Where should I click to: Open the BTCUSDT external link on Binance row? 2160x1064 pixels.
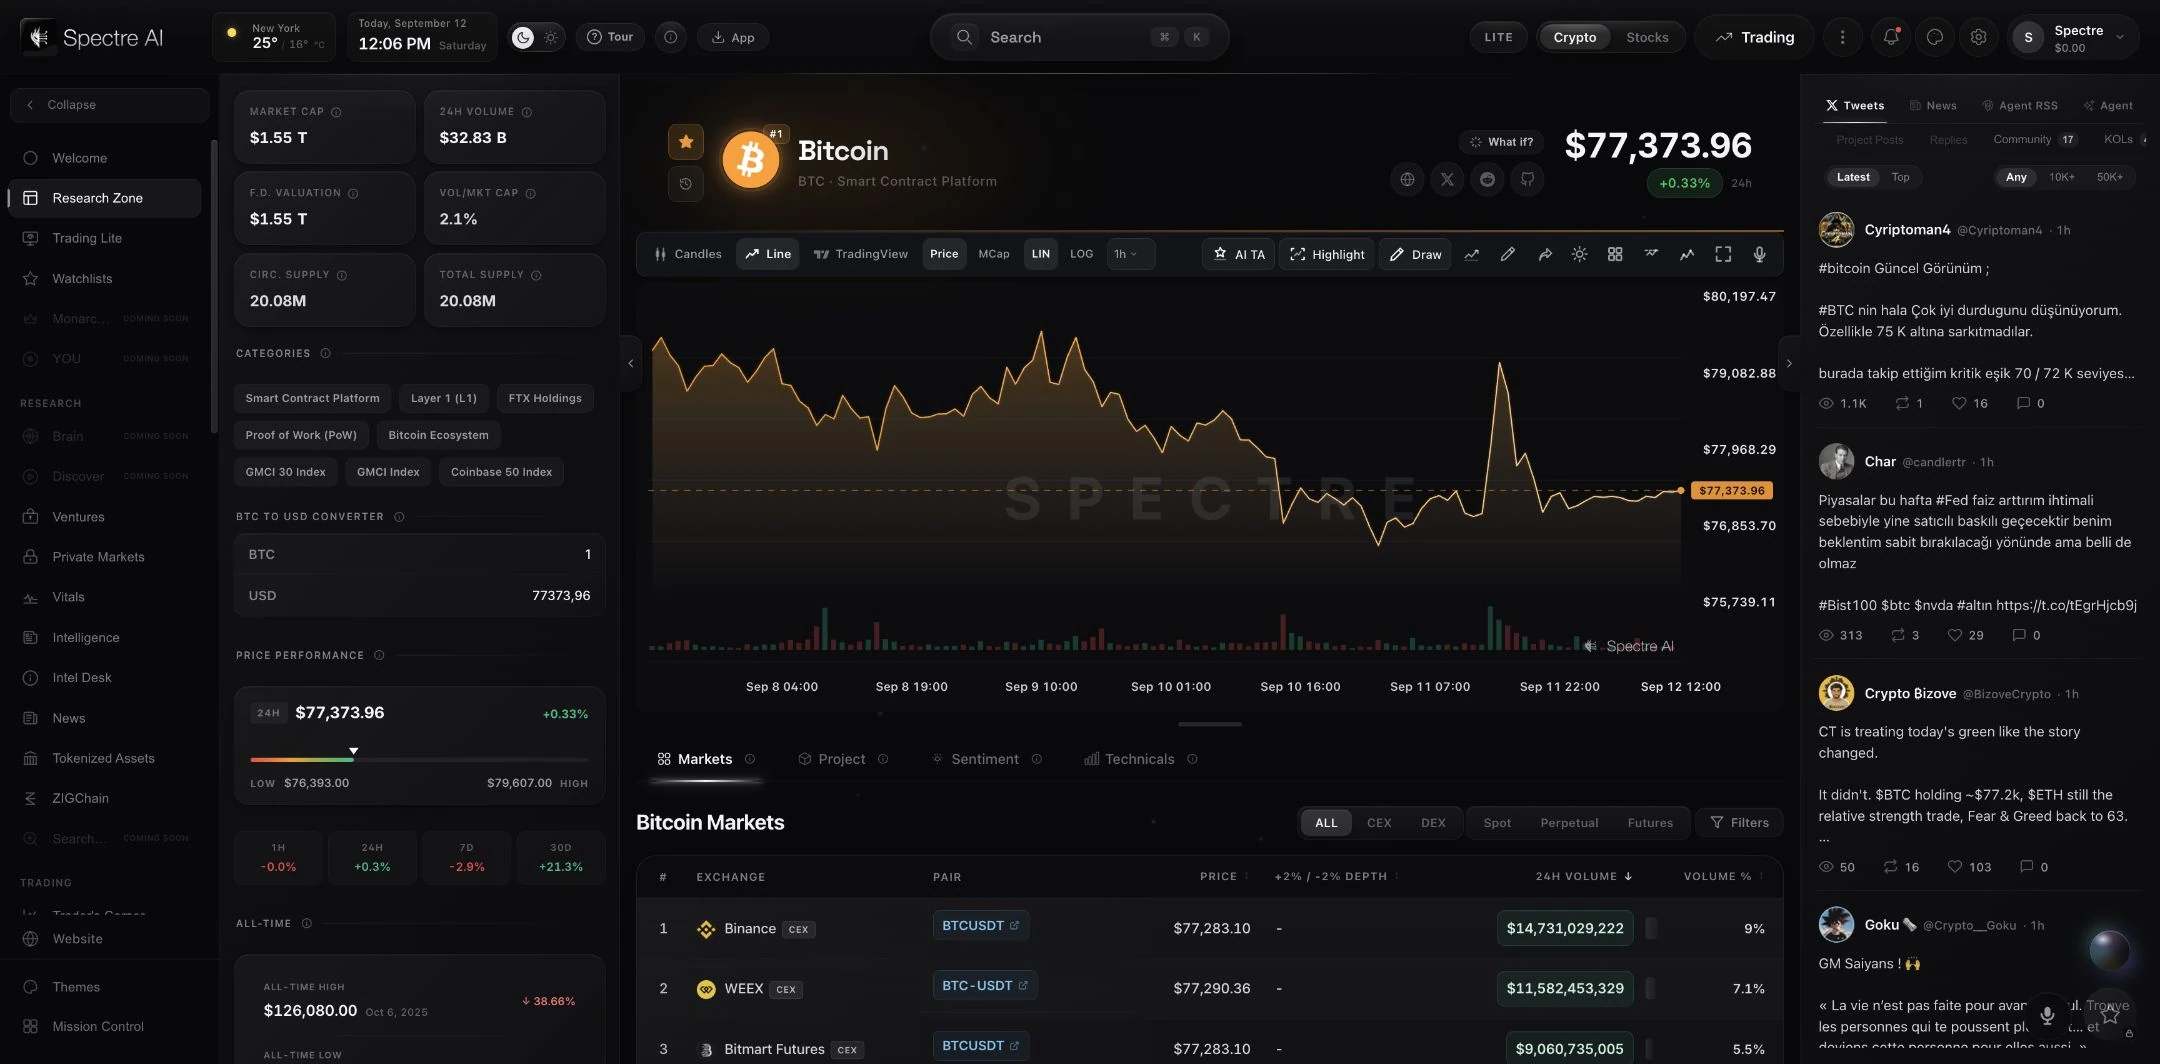coord(981,926)
